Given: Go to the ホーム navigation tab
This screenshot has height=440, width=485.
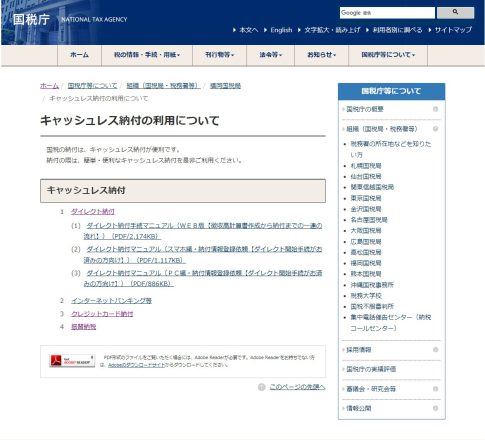Looking at the screenshot, I should (79, 55).
